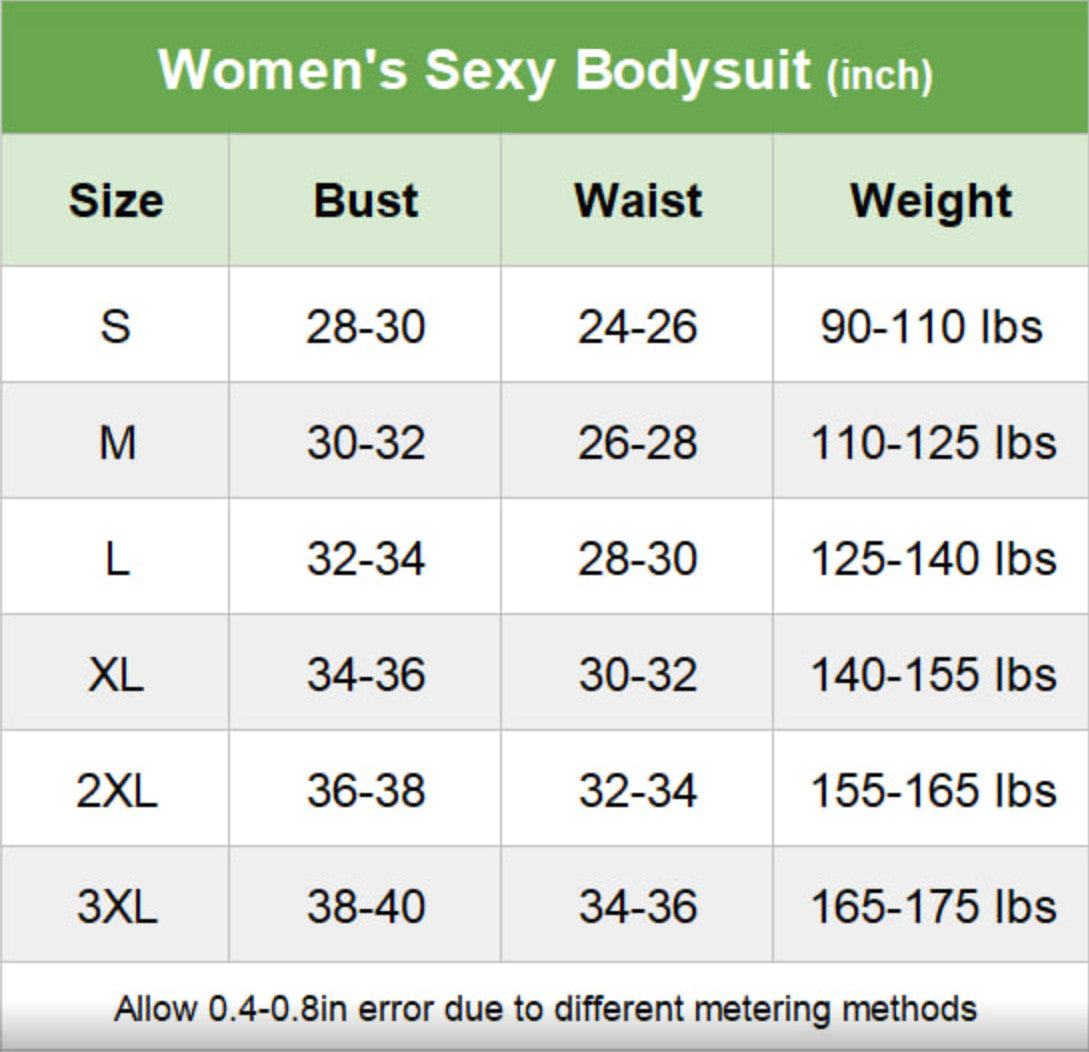The image size is (1089, 1052).
Task: Click the Weight column header
Action: pos(931,201)
